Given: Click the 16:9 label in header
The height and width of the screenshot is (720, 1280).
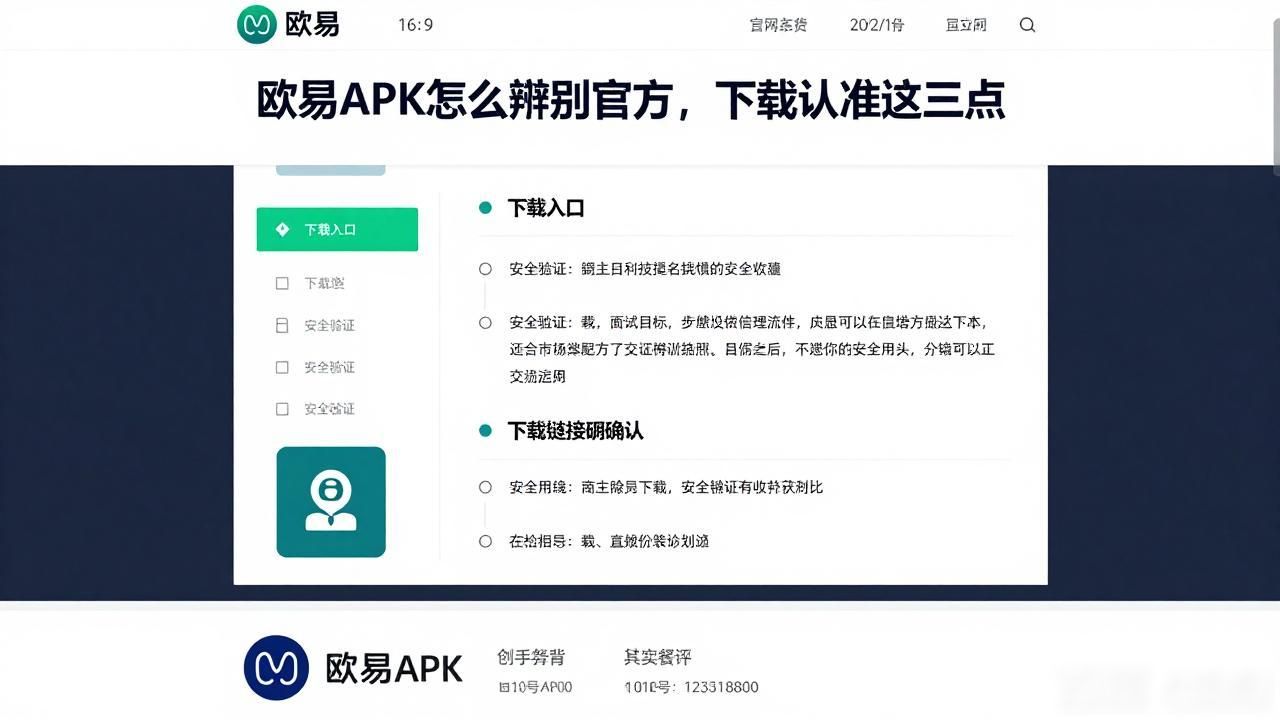Looking at the screenshot, I should (415, 25).
